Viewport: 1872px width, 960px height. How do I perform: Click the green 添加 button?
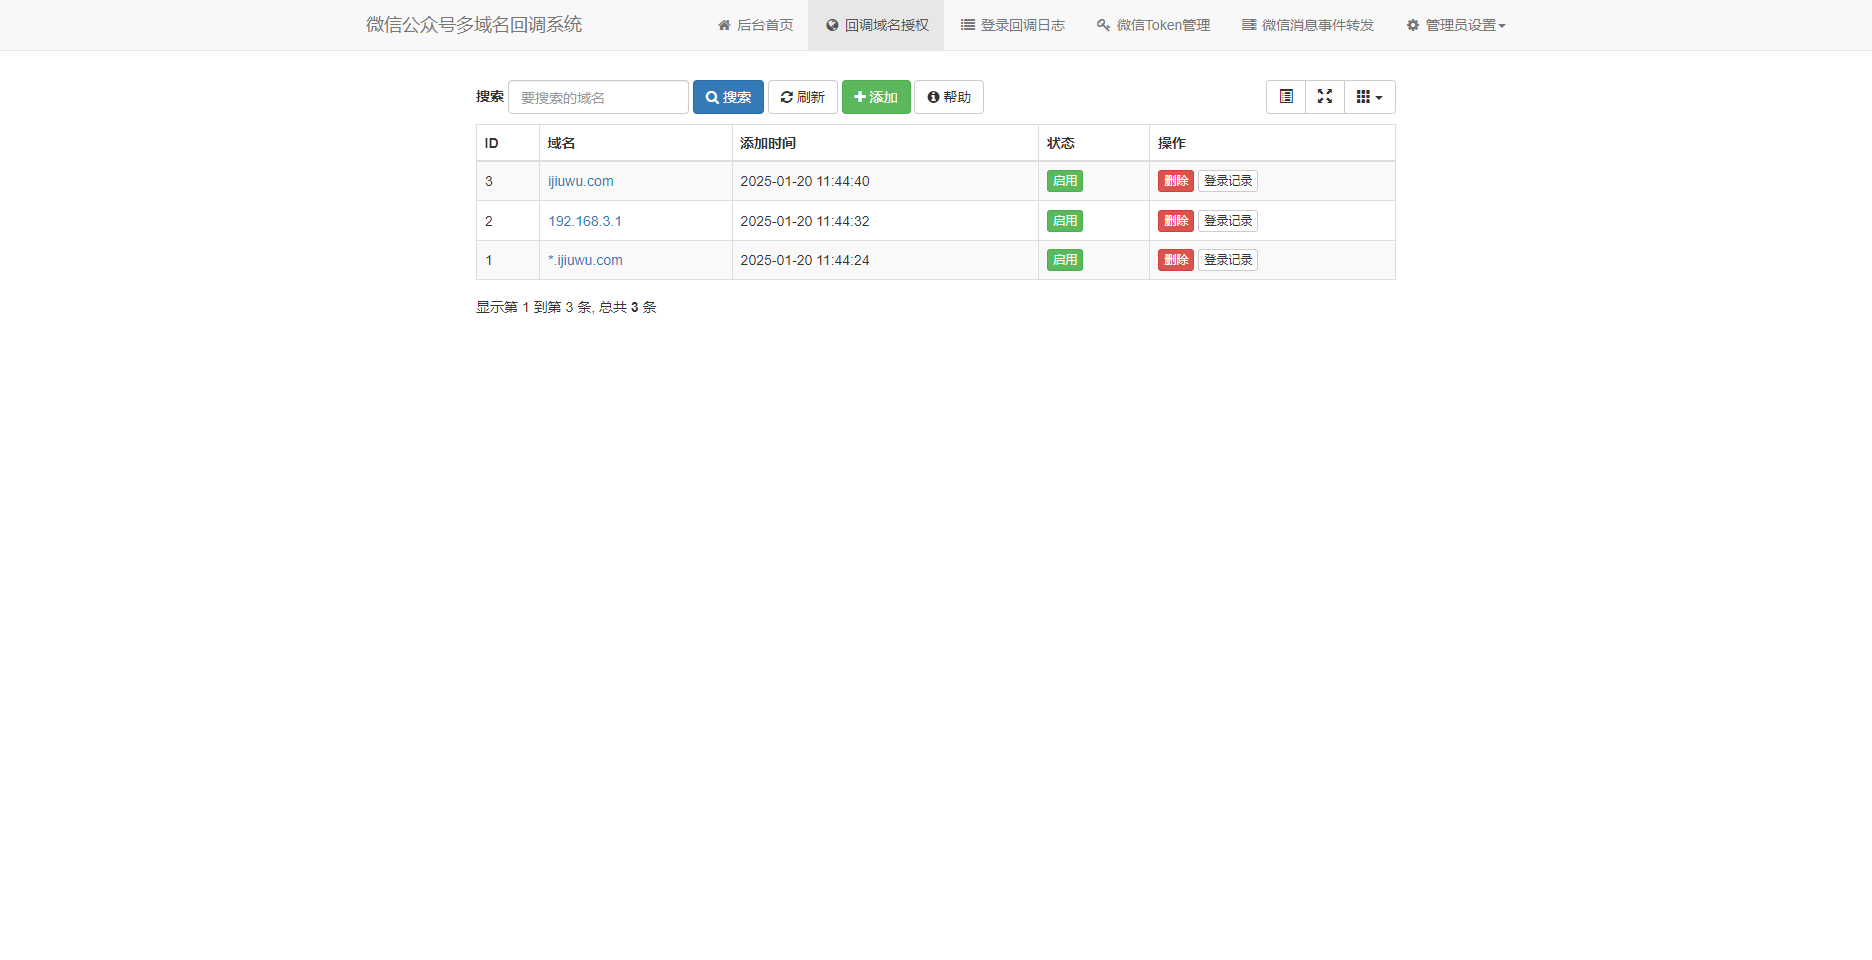(876, 97)
